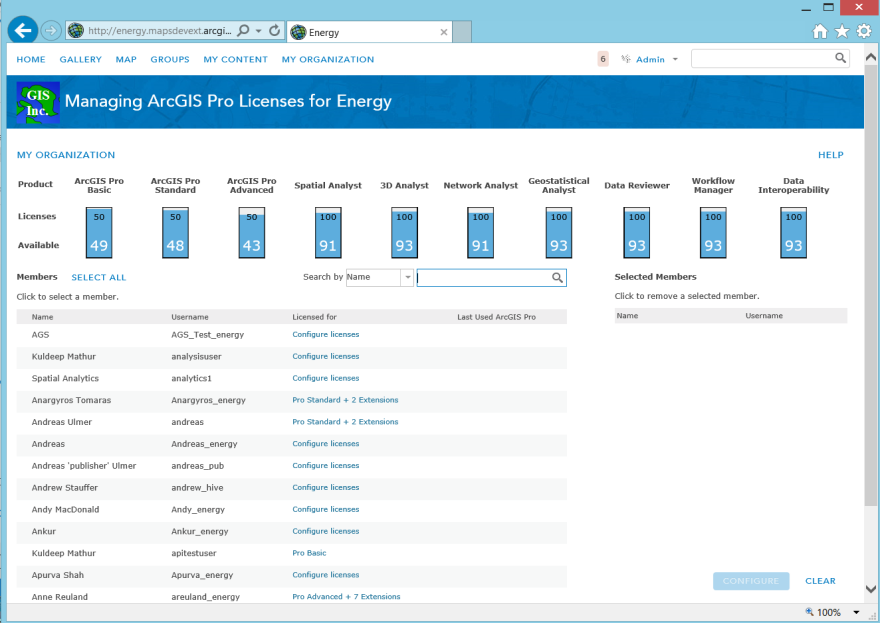Viewport: 880px width, 623px height.
Task: Click the Workflow Manager license gauge
Action: point(713,232)
